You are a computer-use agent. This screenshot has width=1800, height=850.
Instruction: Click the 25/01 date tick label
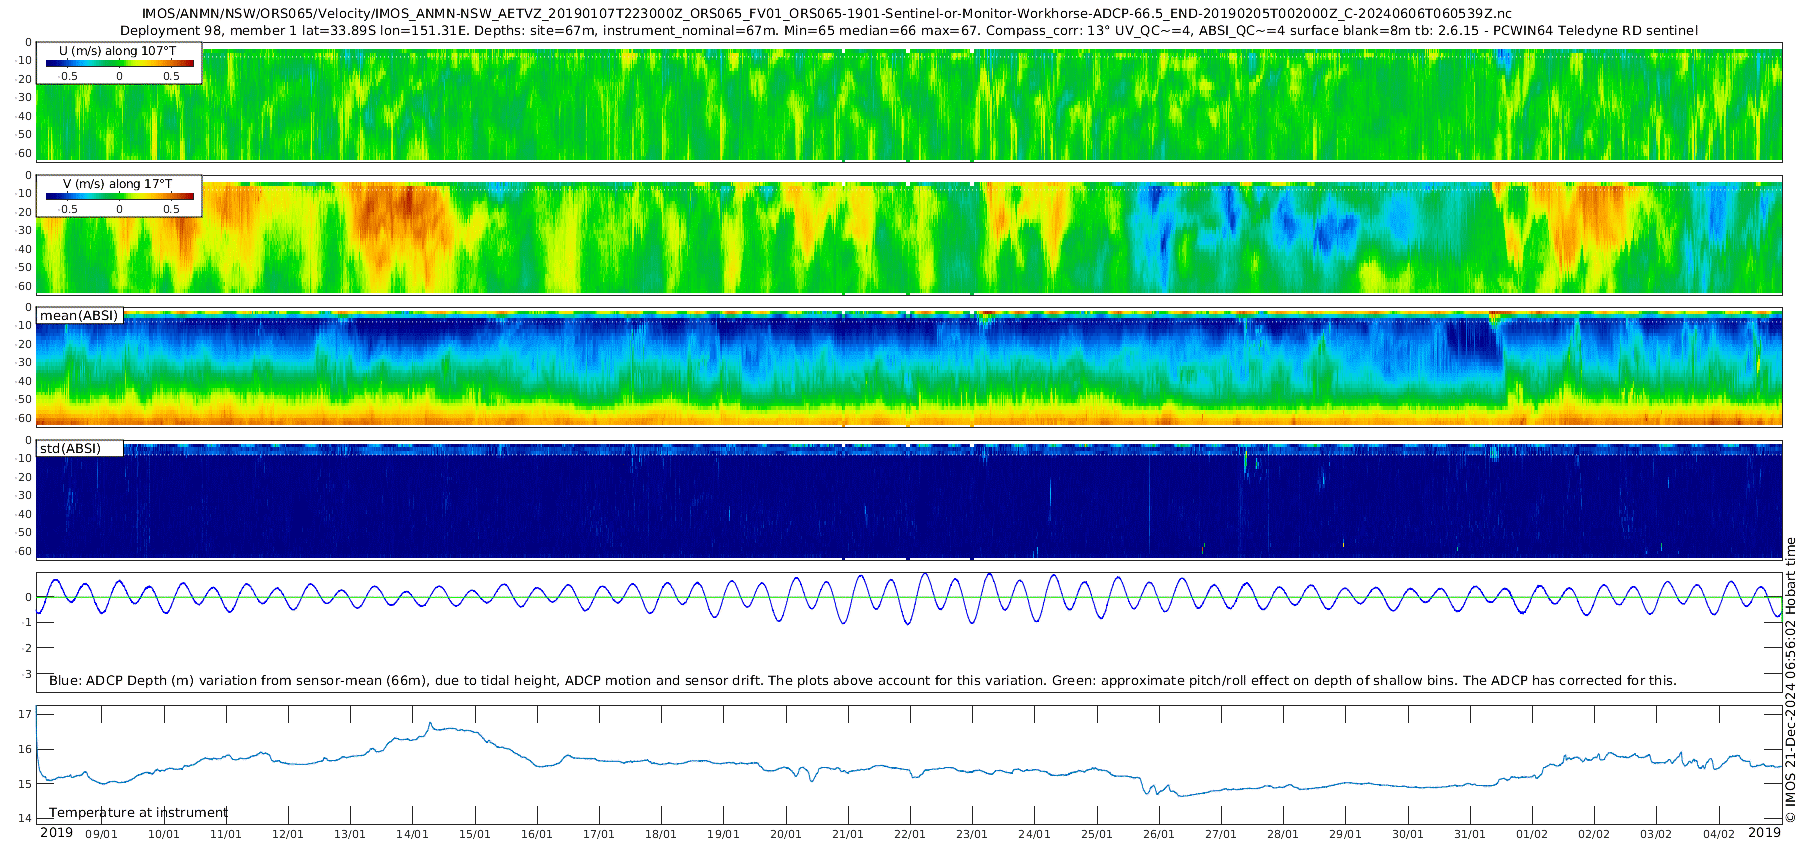(x=1096, y=834)
